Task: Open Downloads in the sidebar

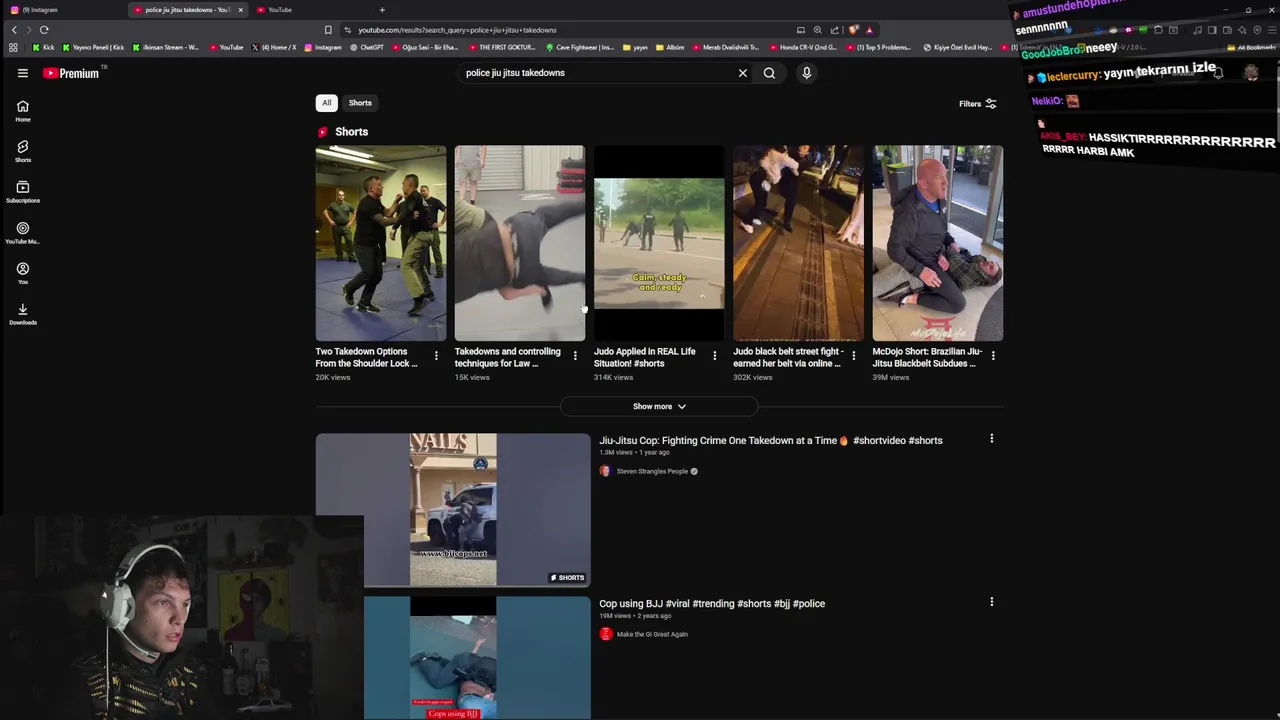Action: [22, 314]
